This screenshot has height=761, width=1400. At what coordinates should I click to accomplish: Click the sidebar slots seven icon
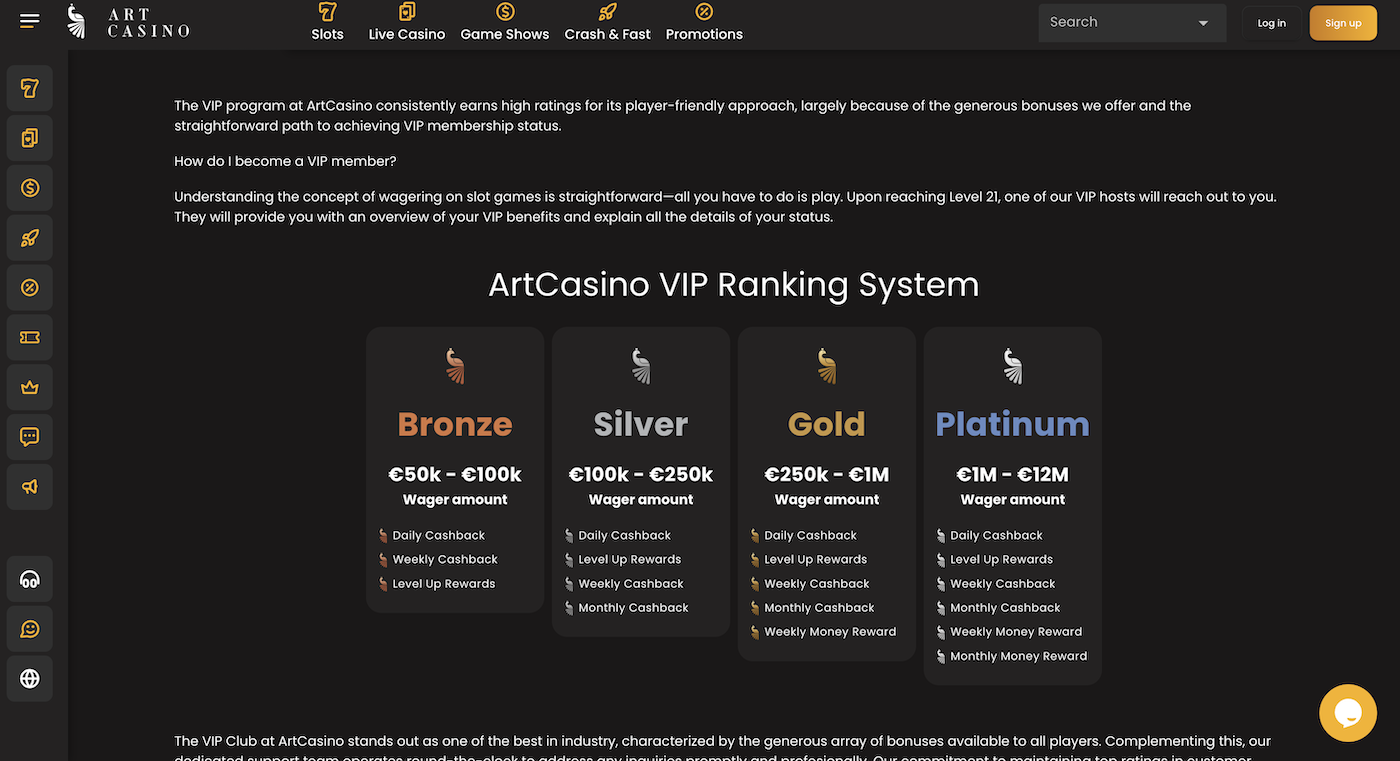tap(30, 88)
